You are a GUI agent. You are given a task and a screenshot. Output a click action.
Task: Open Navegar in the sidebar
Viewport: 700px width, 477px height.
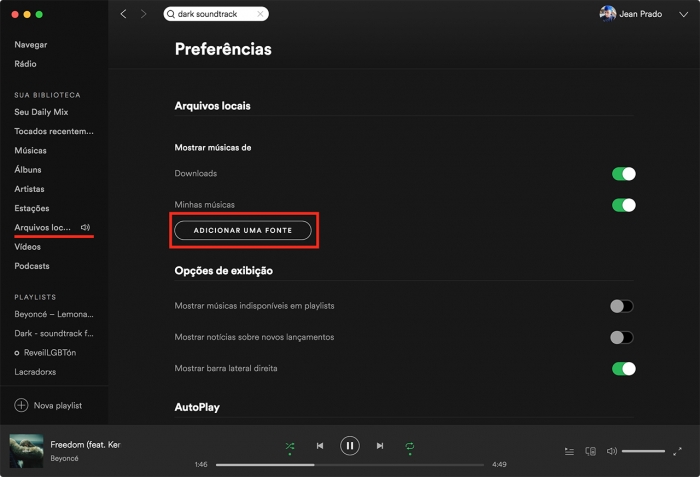point(31,45)
